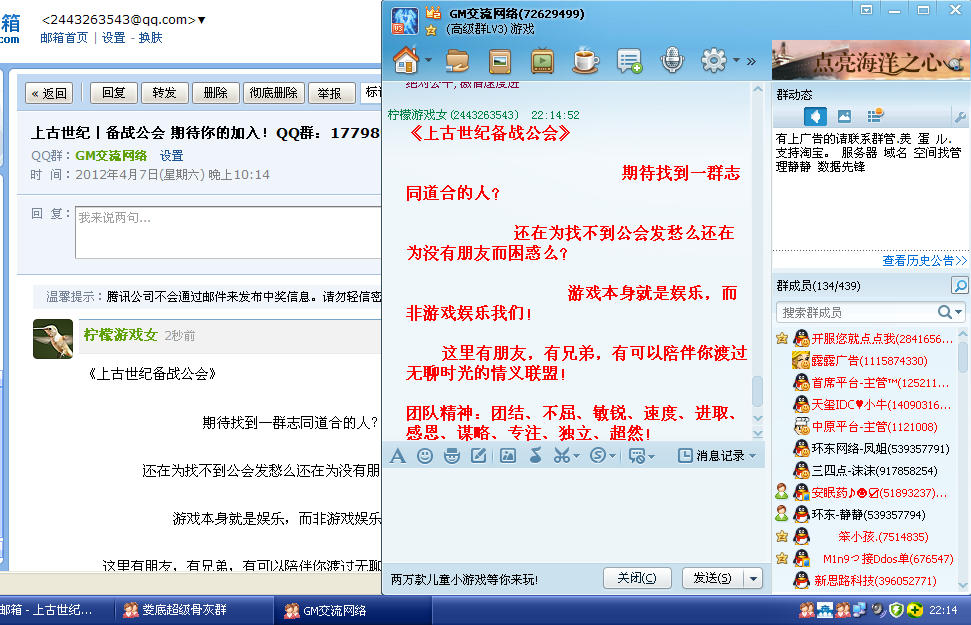This screenshot has width=971, height=625.
Task: Open group settings gear icon
Action: click(x=713, y=60)
